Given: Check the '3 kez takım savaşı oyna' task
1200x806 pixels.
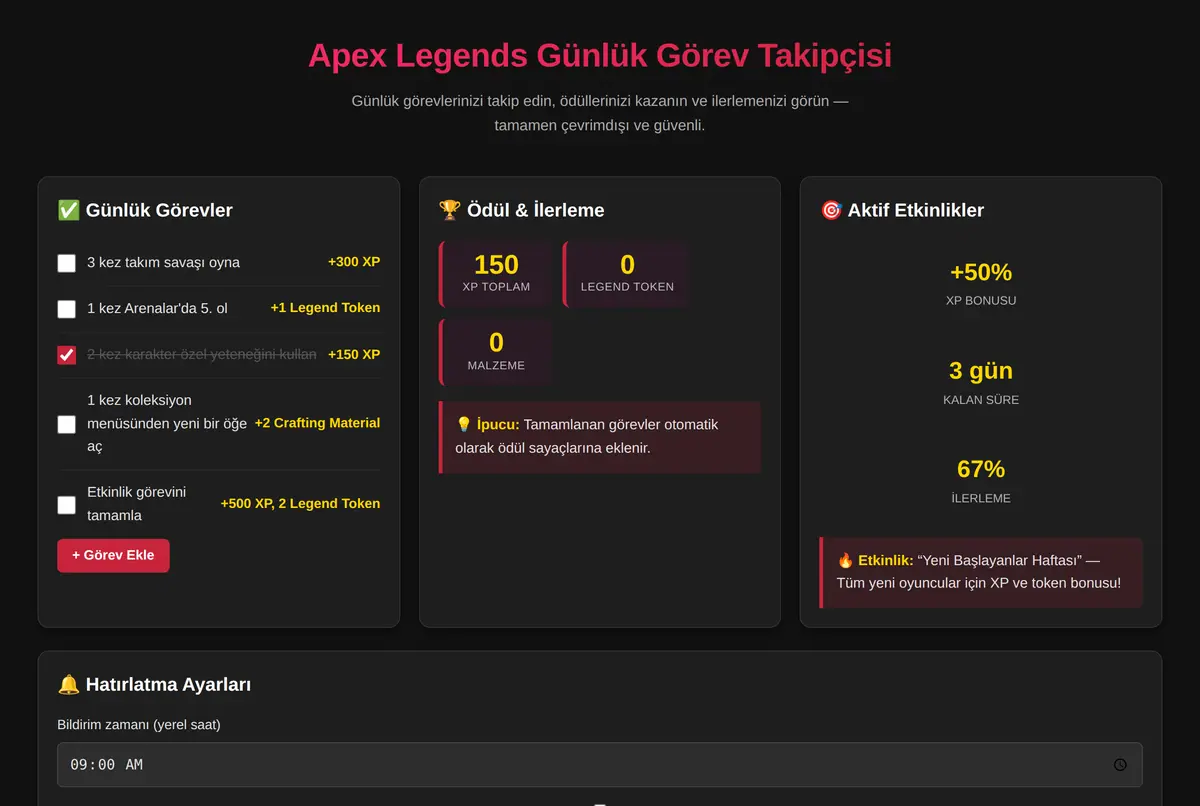Looking at the screenshot, I should coord(67,263).
